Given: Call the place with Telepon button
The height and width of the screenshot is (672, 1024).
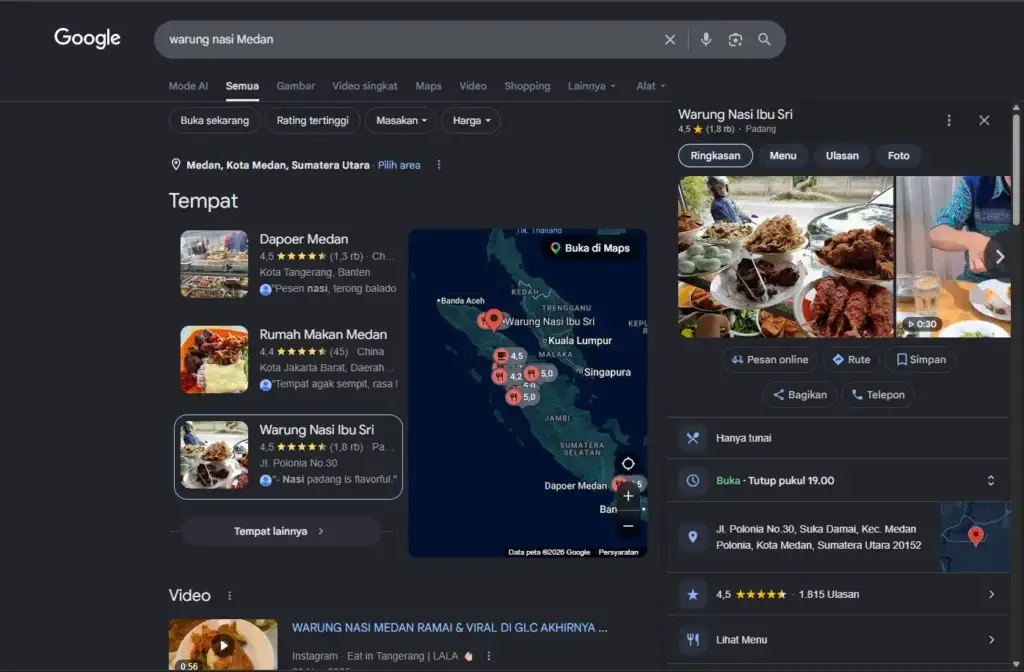Looking at the screenshot, I should (878, 395).
